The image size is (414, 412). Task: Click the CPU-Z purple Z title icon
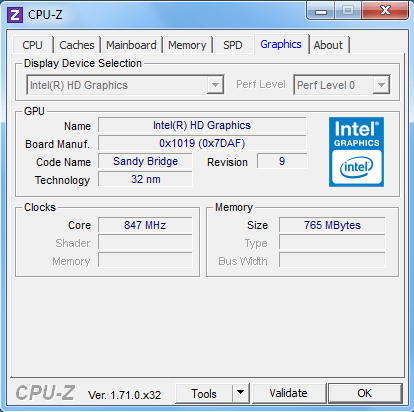15,15
